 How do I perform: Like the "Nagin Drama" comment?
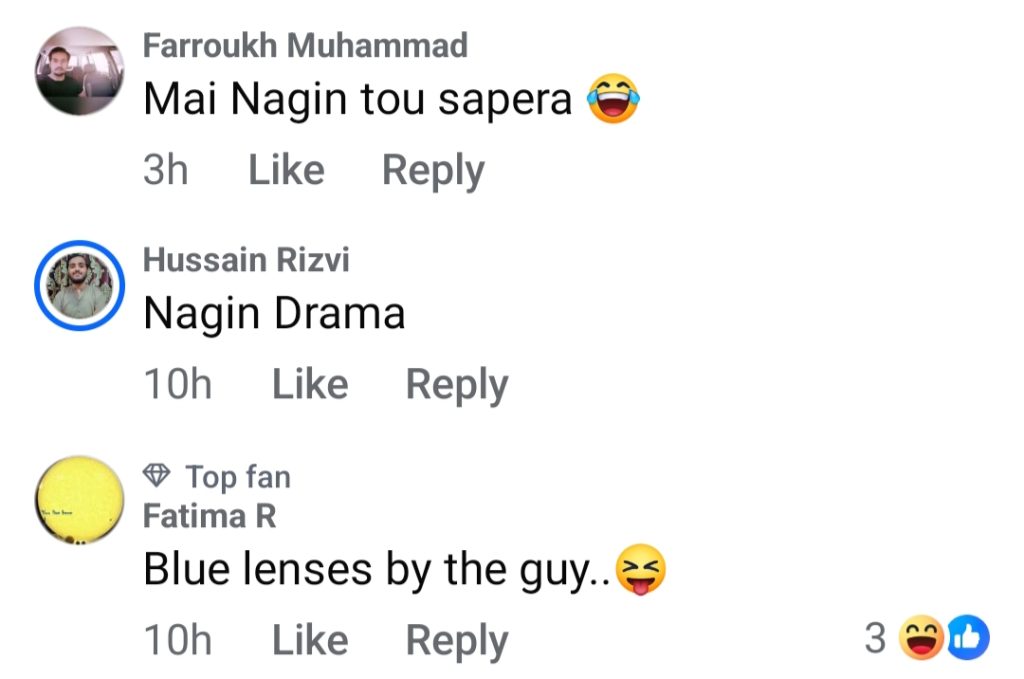click(x=310, y=384)
